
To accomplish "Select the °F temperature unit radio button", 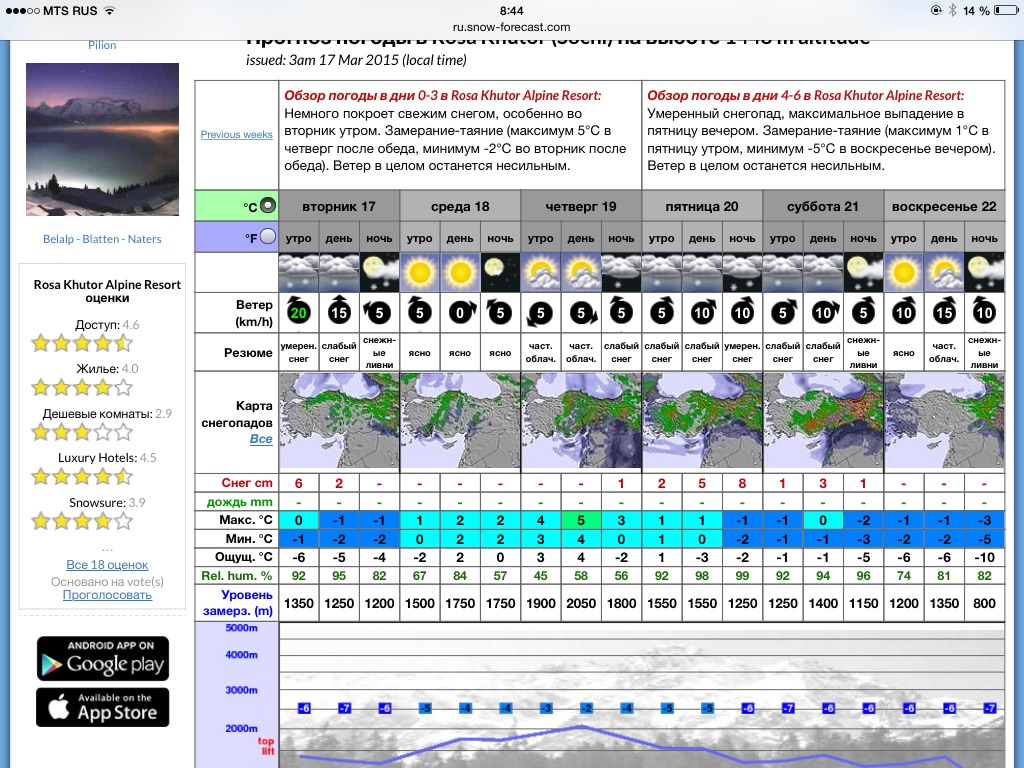I will click(x=268, y=236).
